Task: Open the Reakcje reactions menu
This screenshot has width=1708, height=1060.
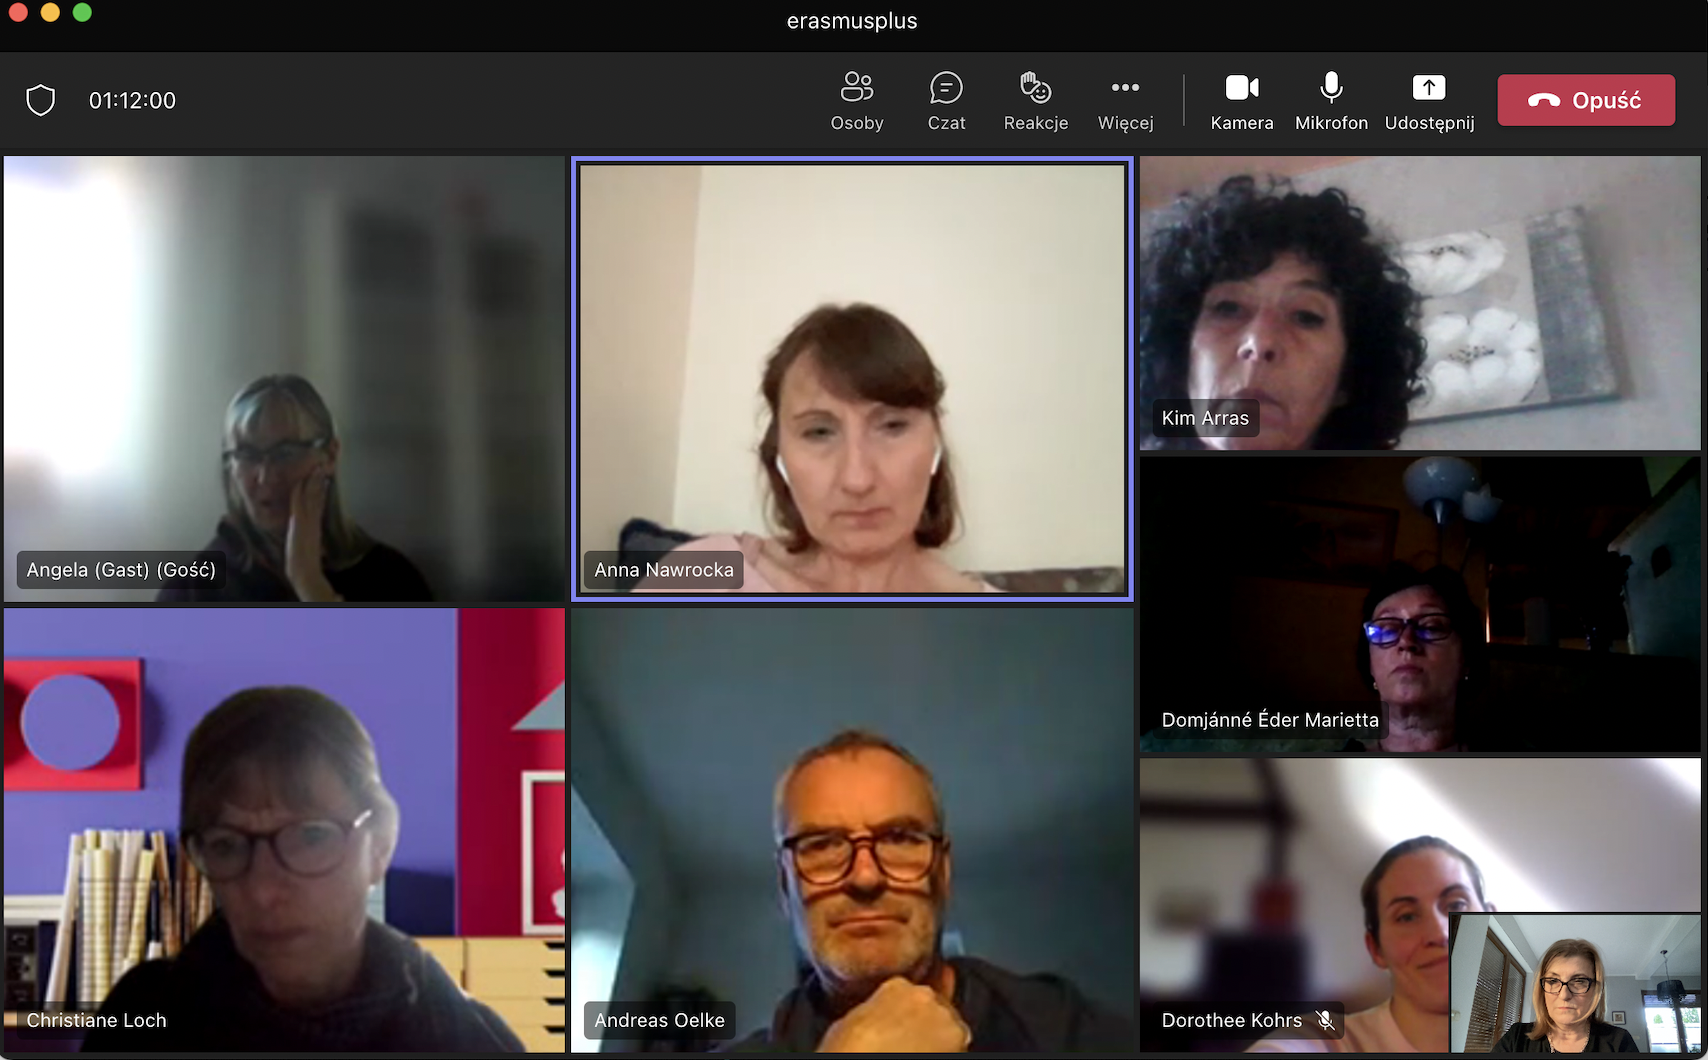Action: pyautogui.click(x=1036, y=101)
